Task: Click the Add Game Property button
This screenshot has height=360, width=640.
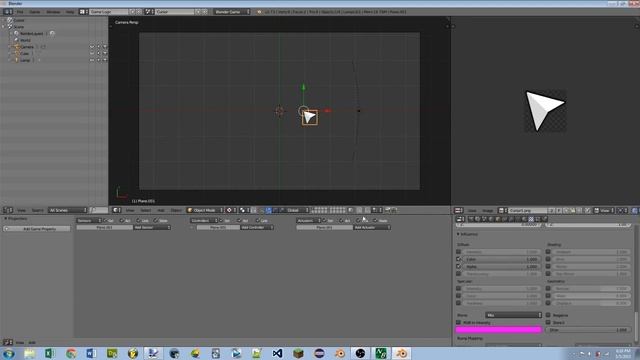Action: point(38,229)
